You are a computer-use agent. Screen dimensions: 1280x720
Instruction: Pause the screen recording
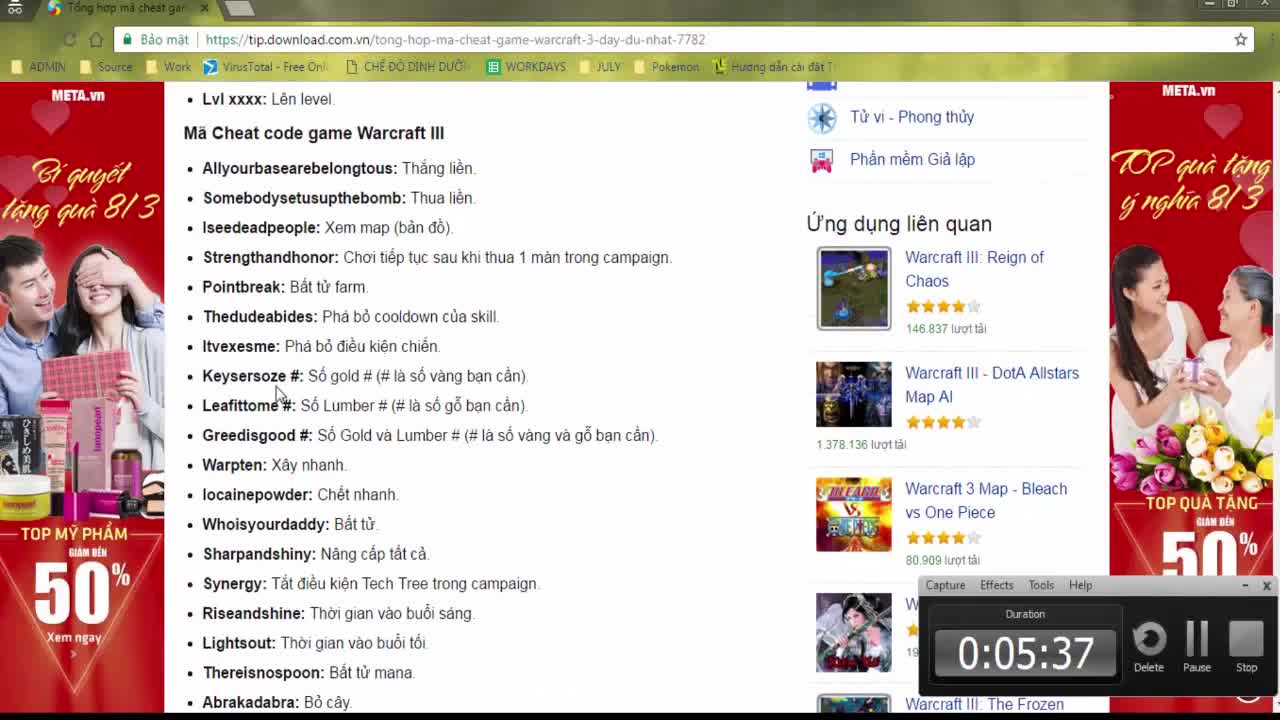coord(1197,646)
